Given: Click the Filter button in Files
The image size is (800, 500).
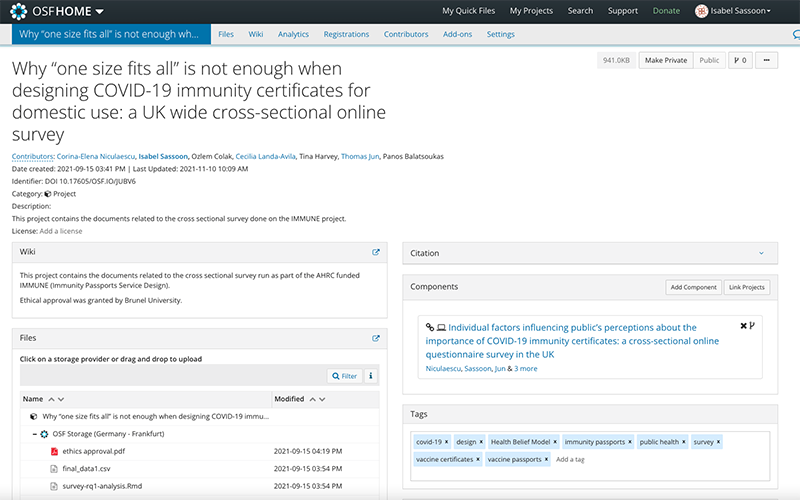Looking at the screenshot, I should click(344, 376).
